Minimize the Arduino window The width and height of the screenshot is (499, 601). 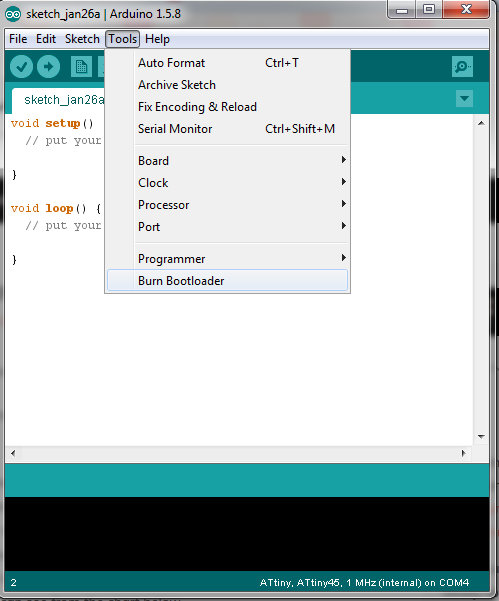coord(402,10)
